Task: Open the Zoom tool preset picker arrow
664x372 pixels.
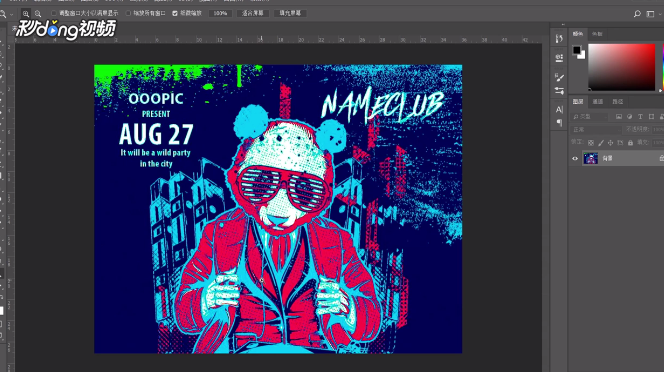Action: tap(11, 14)
